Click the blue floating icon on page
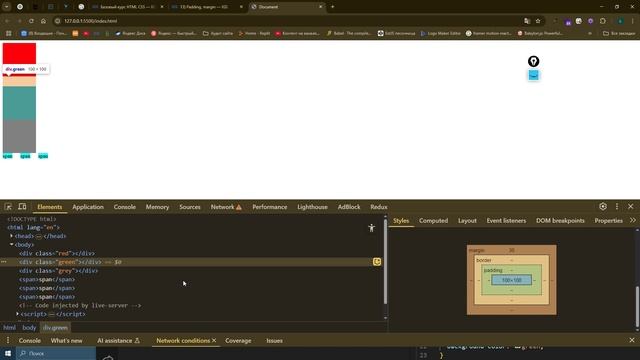Viewport: 640px width, 360px height. (533, 75)
